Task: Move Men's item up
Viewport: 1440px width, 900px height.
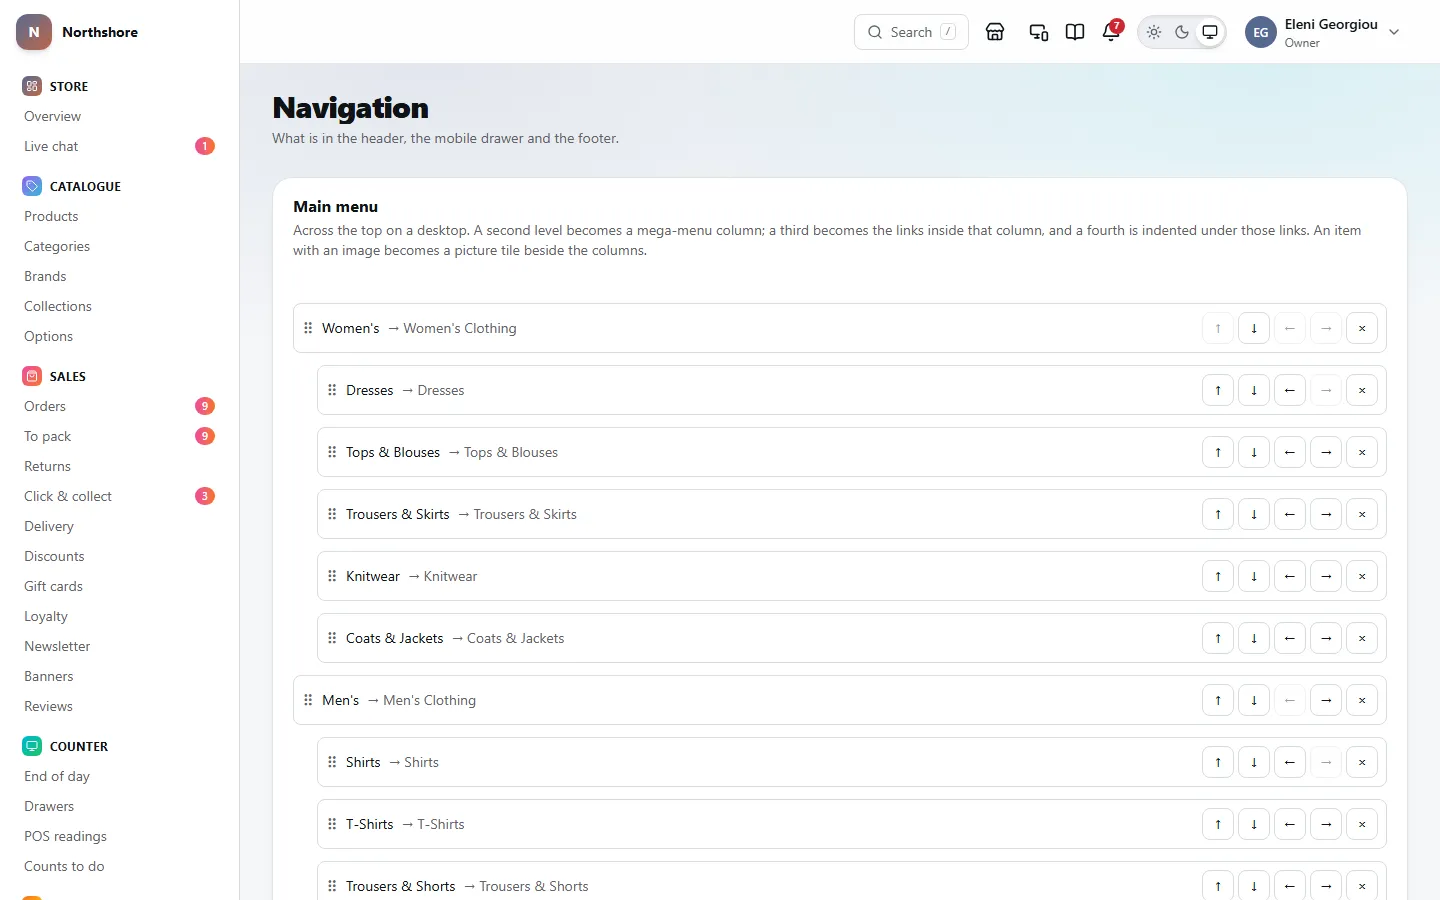Action: click(1218, 700)
